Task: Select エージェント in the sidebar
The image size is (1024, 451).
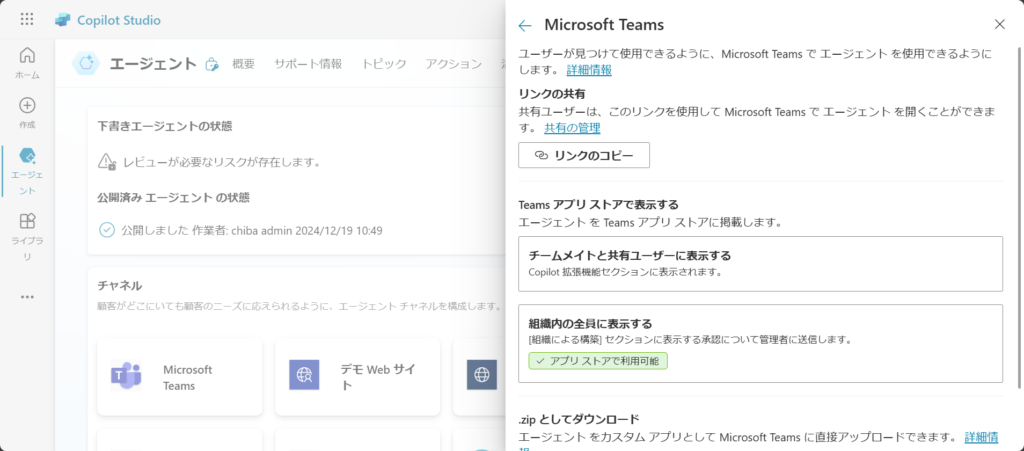Action: (27, 172)
